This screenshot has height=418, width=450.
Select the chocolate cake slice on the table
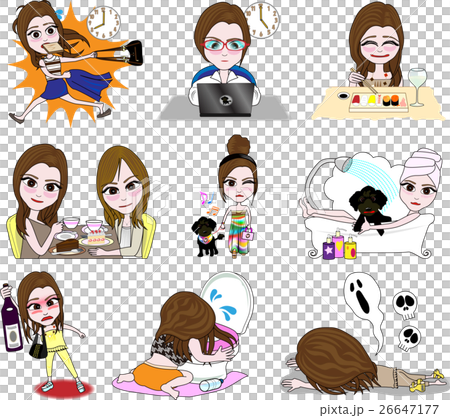coord(67,246)
